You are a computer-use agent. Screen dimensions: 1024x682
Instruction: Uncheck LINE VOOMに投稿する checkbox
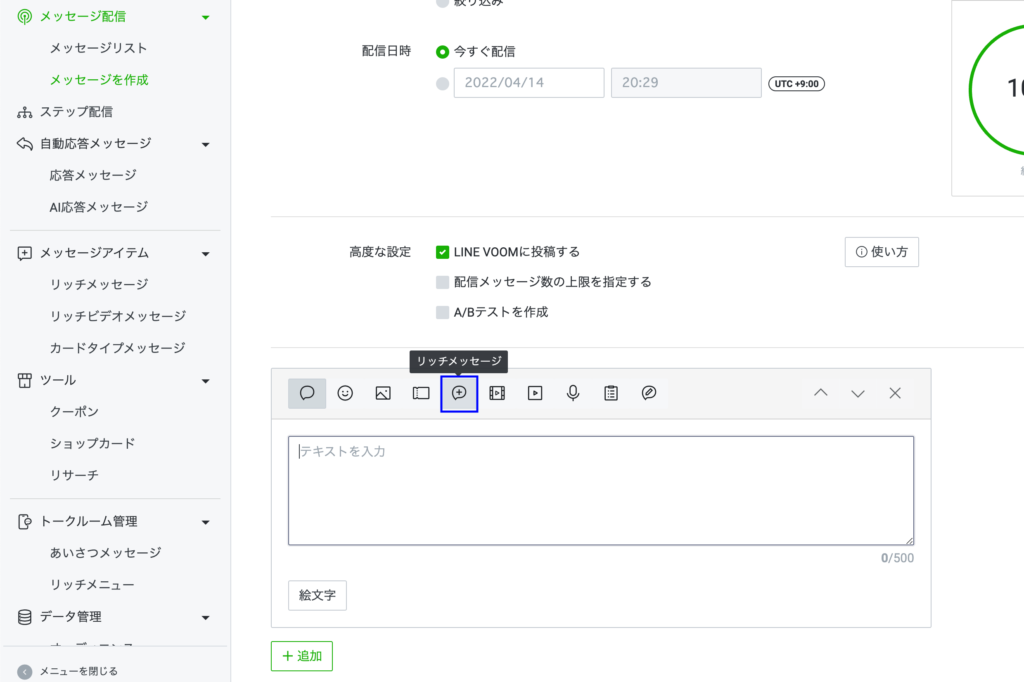(443, 252)
